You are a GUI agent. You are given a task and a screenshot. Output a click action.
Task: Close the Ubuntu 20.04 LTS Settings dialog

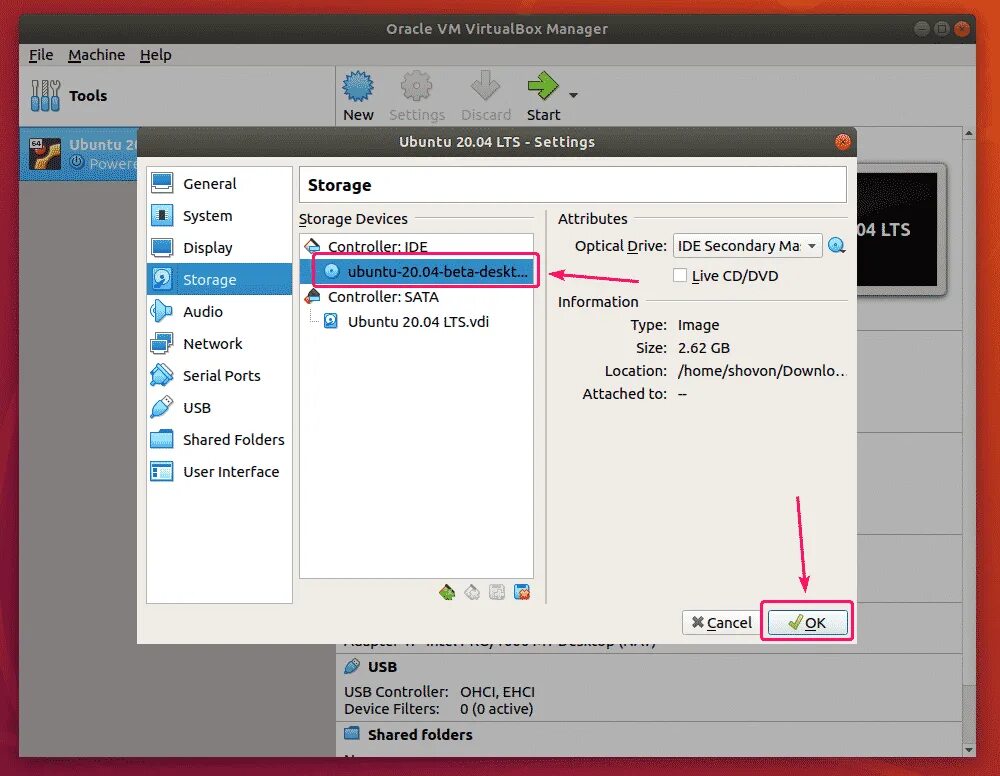click(x=842, y=142)
